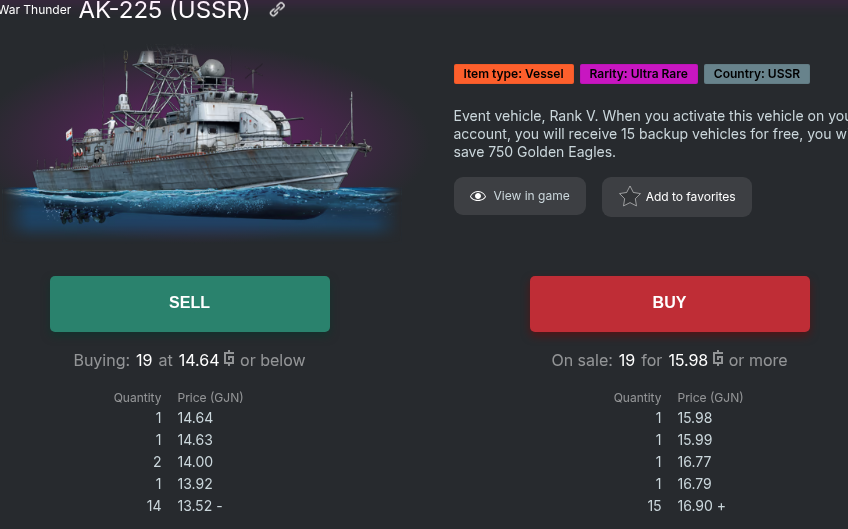Select the Rarity: Ultra Rare tag
The image size is (848, 529).
click(638, 74)
